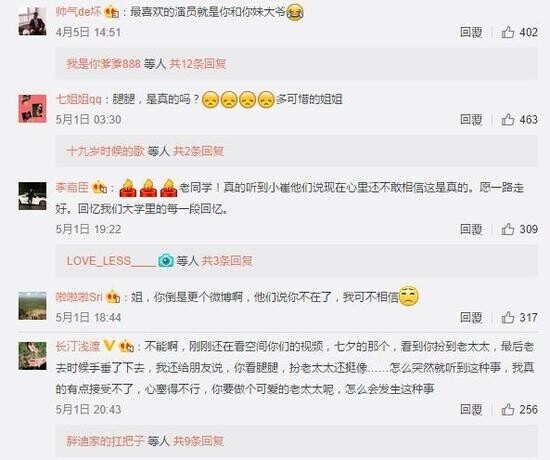Click thumbs-up icon beside 317
The width and height of the screenshot is (550, 460).
coord(508,318)
